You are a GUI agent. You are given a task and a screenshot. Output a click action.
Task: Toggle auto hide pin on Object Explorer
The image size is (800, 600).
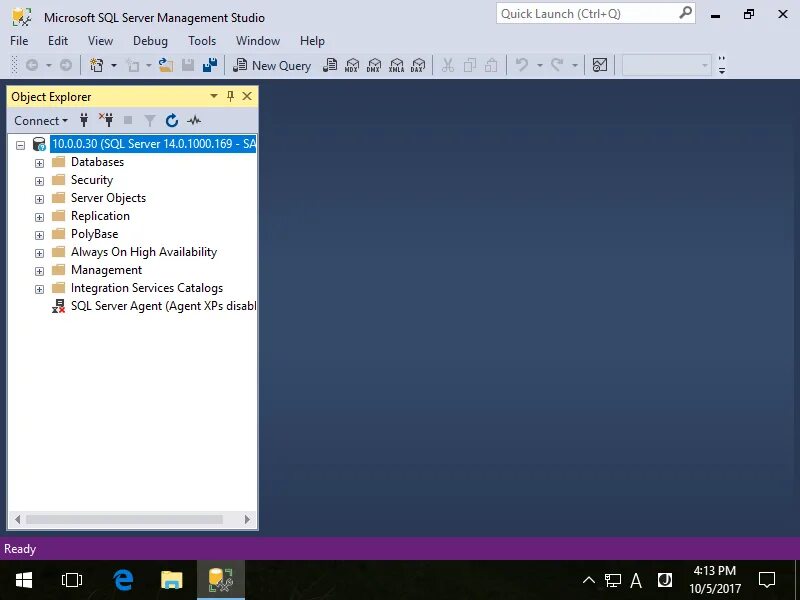pos(231,96)
